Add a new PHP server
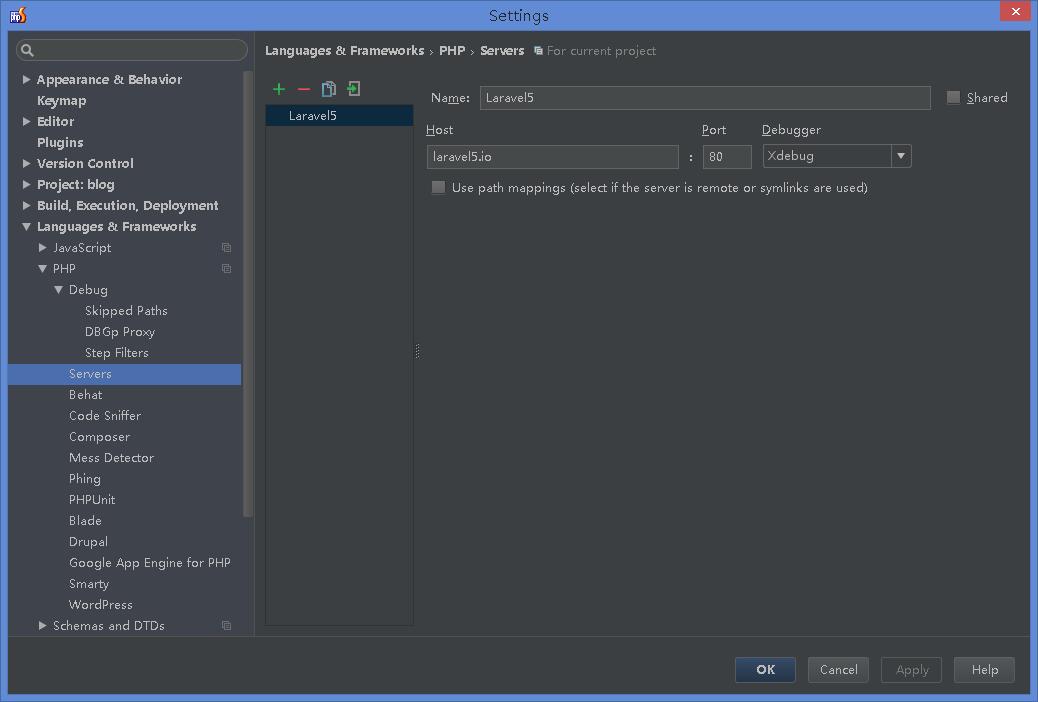 click(x=279, y=89)
